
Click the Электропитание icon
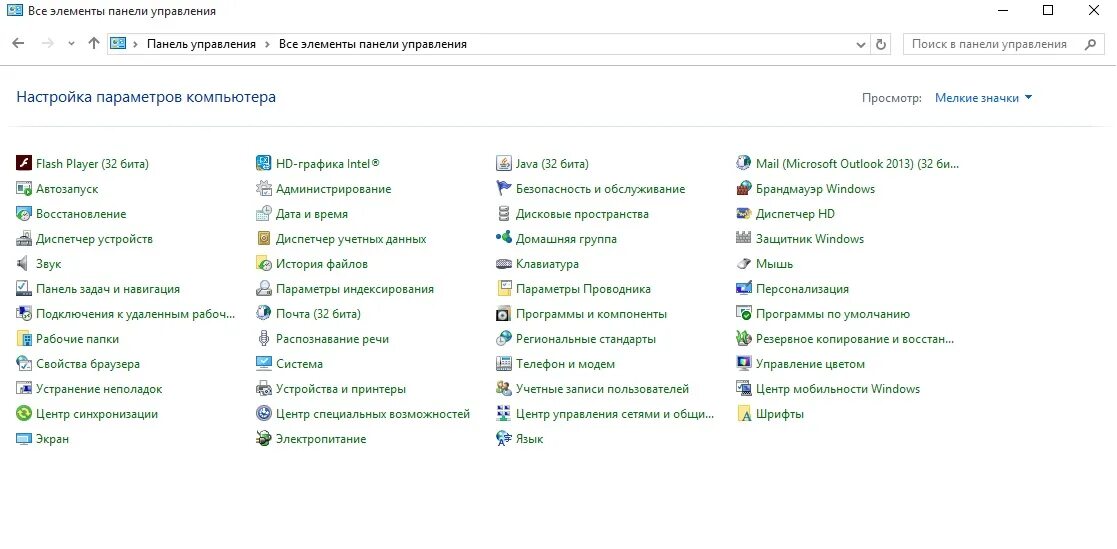click(x=264, y=439)
